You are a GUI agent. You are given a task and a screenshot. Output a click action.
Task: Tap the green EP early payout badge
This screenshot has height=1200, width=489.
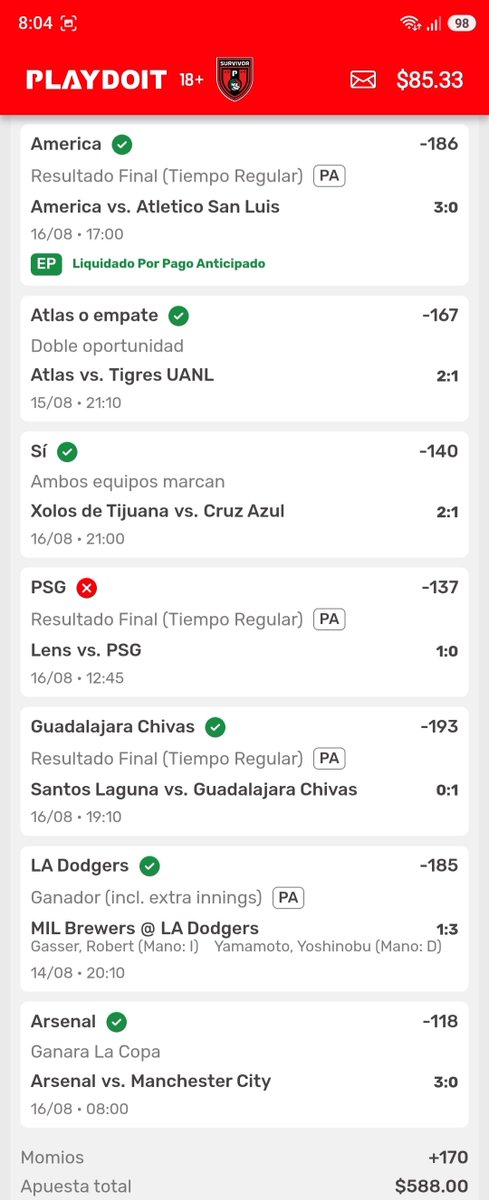point(46,264)
